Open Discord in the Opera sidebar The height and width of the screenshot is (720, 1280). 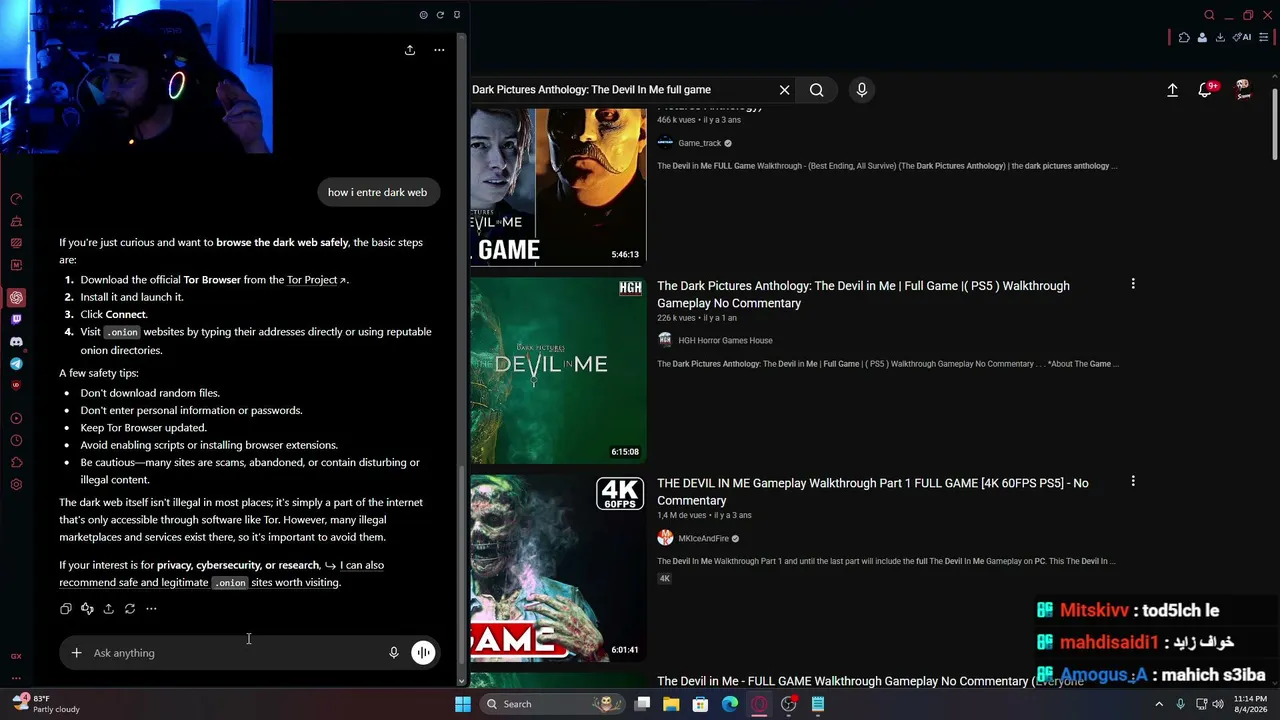16,342
